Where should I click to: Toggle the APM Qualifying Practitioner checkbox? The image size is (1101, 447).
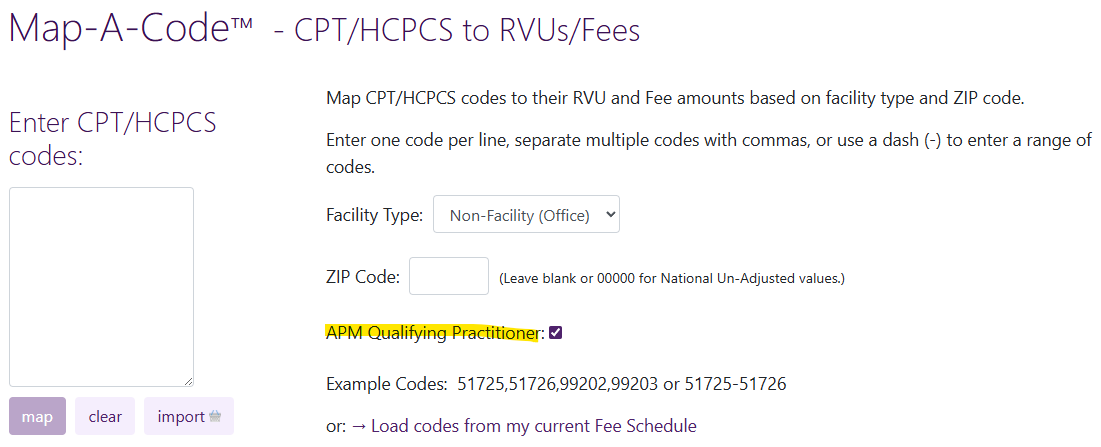[556, 333]
